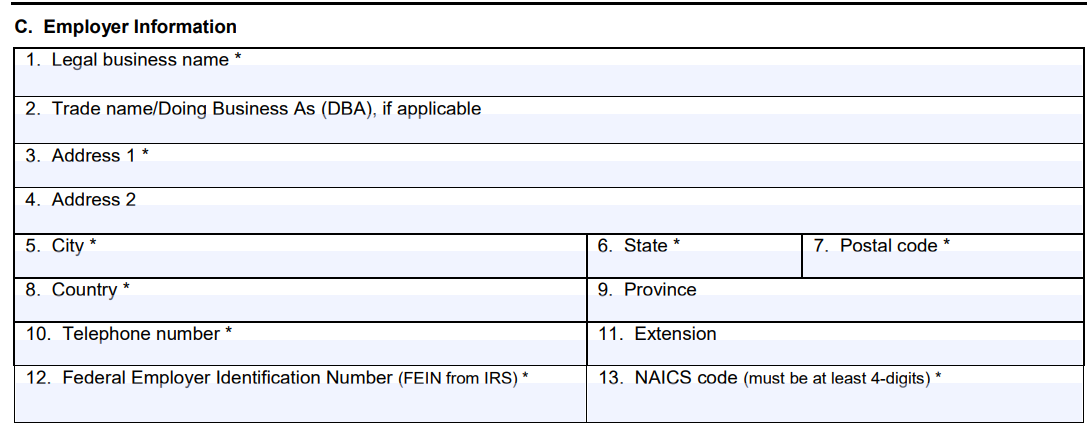The height and width of the screenshot is (436, 1087).
Task: Click the '(FEIN from IRS)' label note
Action: tap(458, 379)
